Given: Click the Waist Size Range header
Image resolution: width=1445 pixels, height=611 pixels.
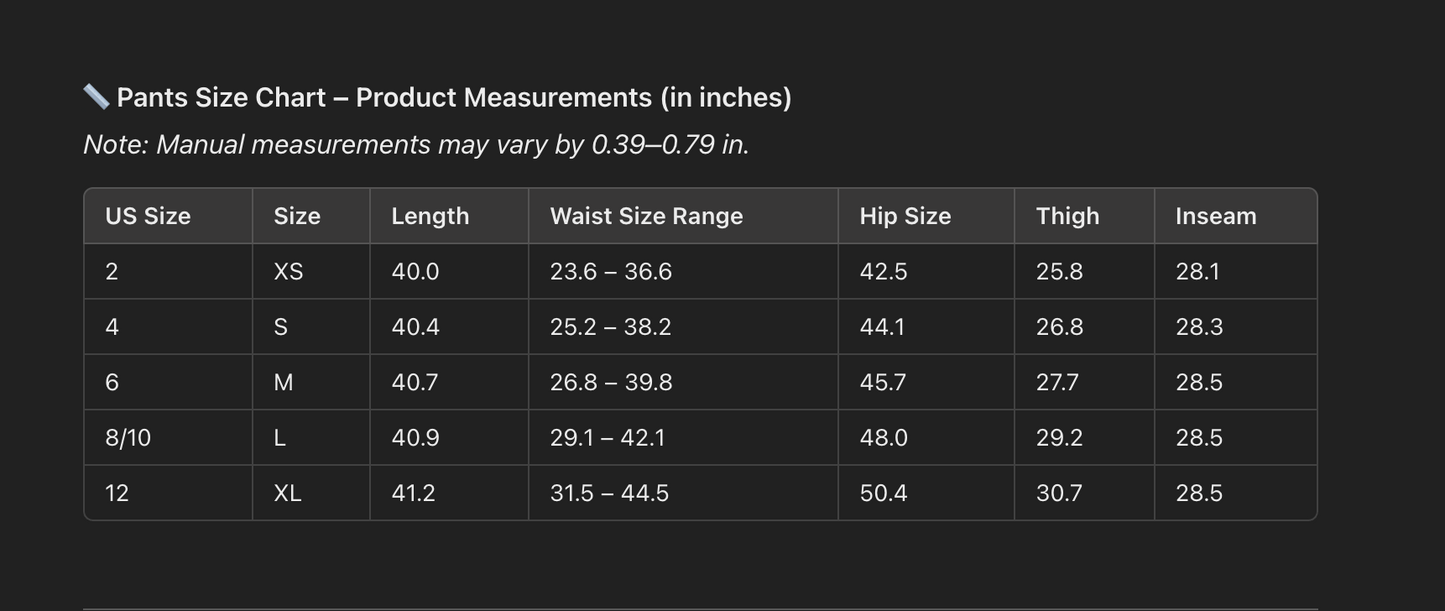Looking at the screenshot, I should 646,216.
